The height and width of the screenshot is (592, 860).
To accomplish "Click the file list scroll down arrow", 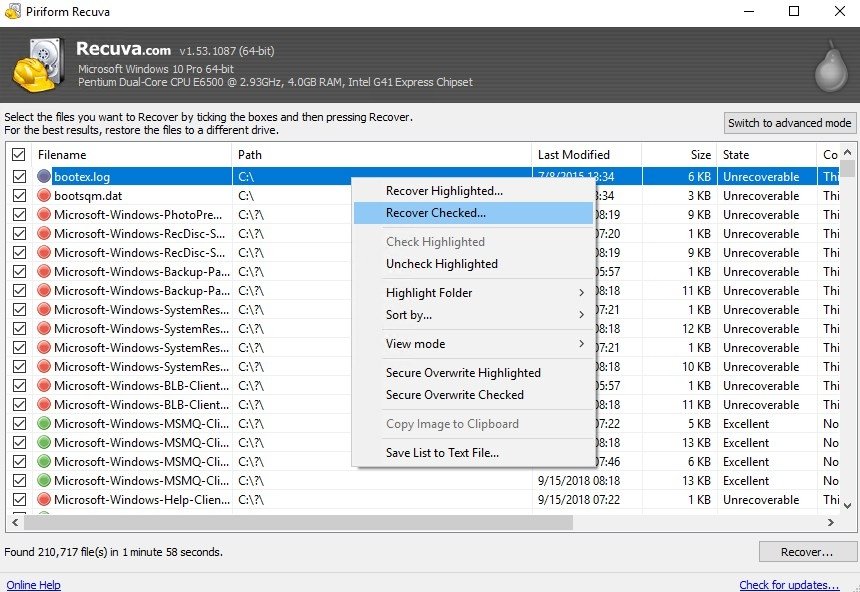I will [847, 505].
